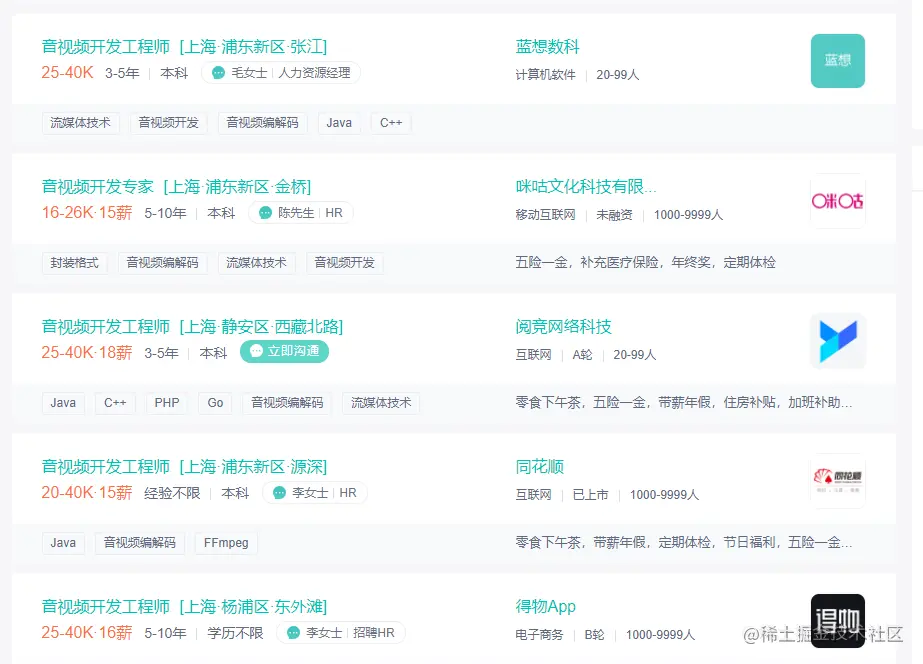This screenshot has height=664, width=923.
Task: Click 音视频开发 tag in 蓝想数科 row
Action: [x=169, y=123]
